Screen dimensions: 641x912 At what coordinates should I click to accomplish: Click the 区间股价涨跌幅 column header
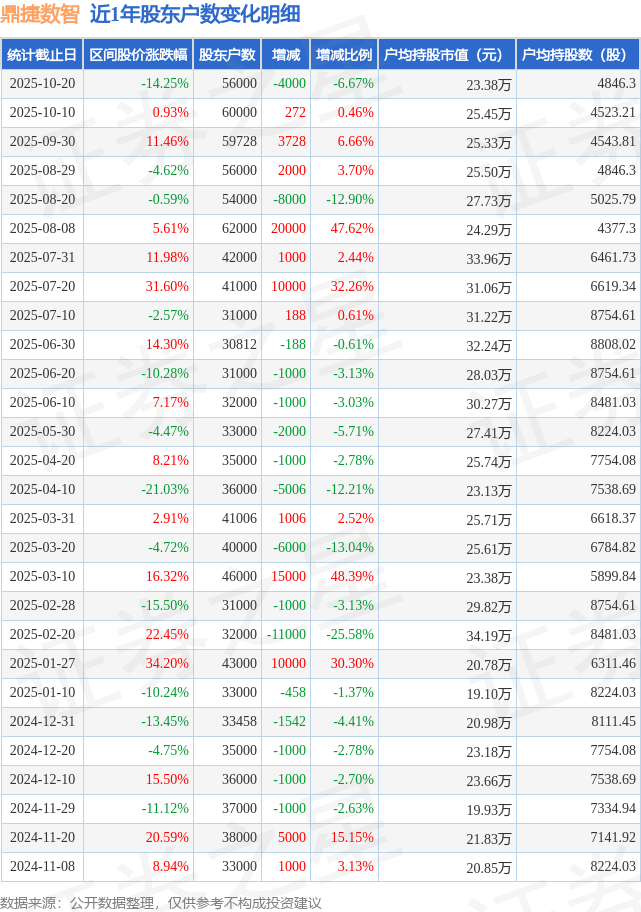click(x=137, y=55)
